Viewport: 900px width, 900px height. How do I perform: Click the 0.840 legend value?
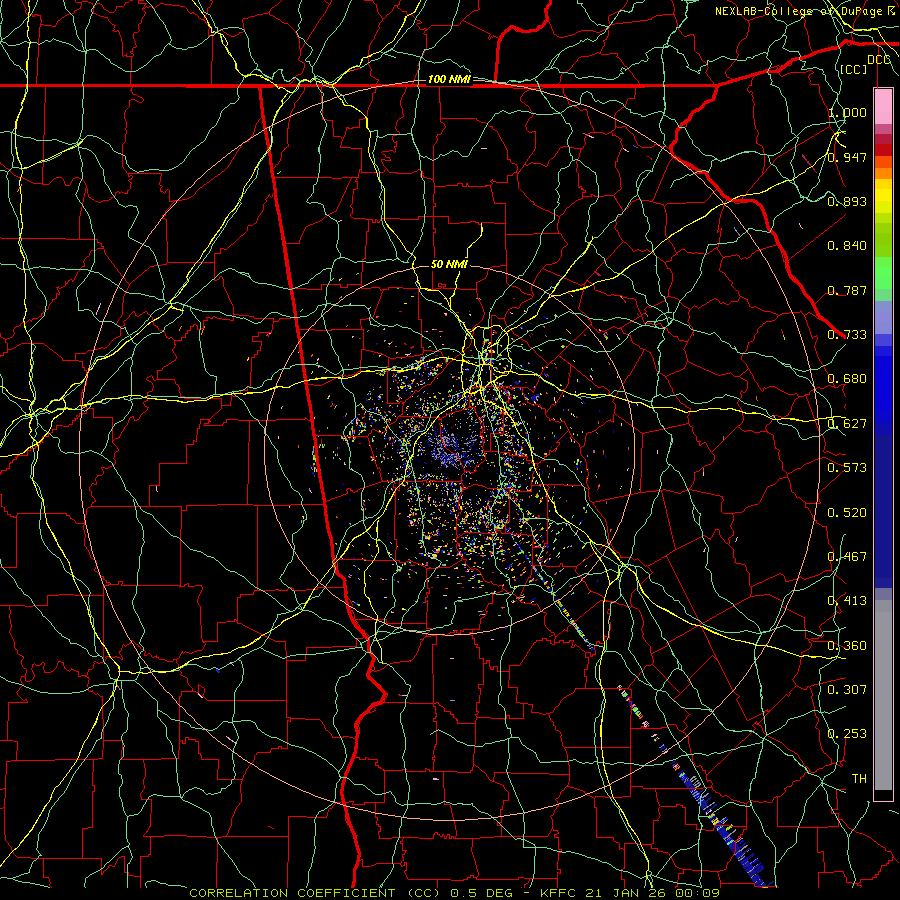point(847,246)
